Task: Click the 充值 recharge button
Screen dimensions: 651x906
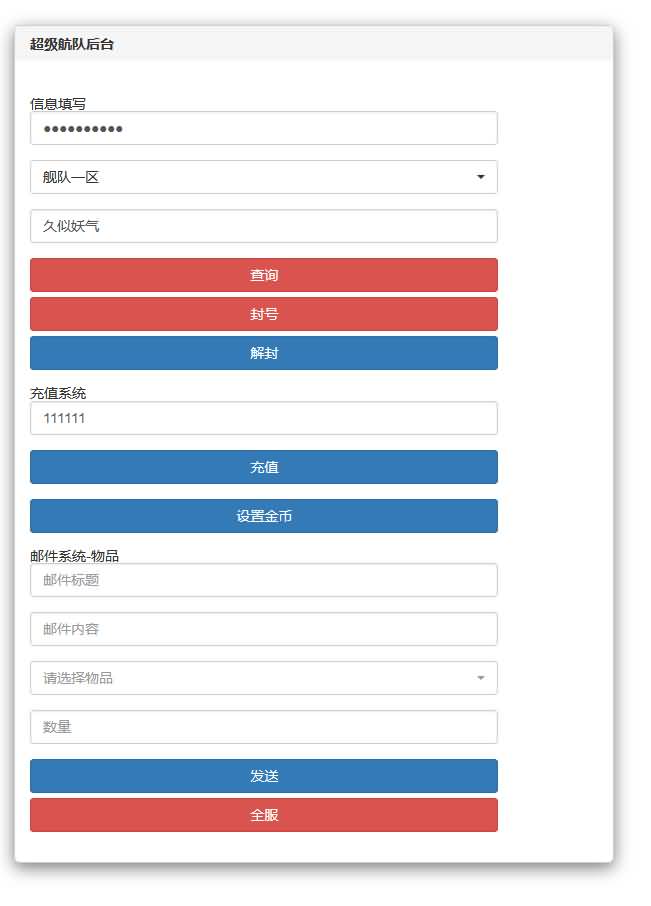Action: coord(264,467)
